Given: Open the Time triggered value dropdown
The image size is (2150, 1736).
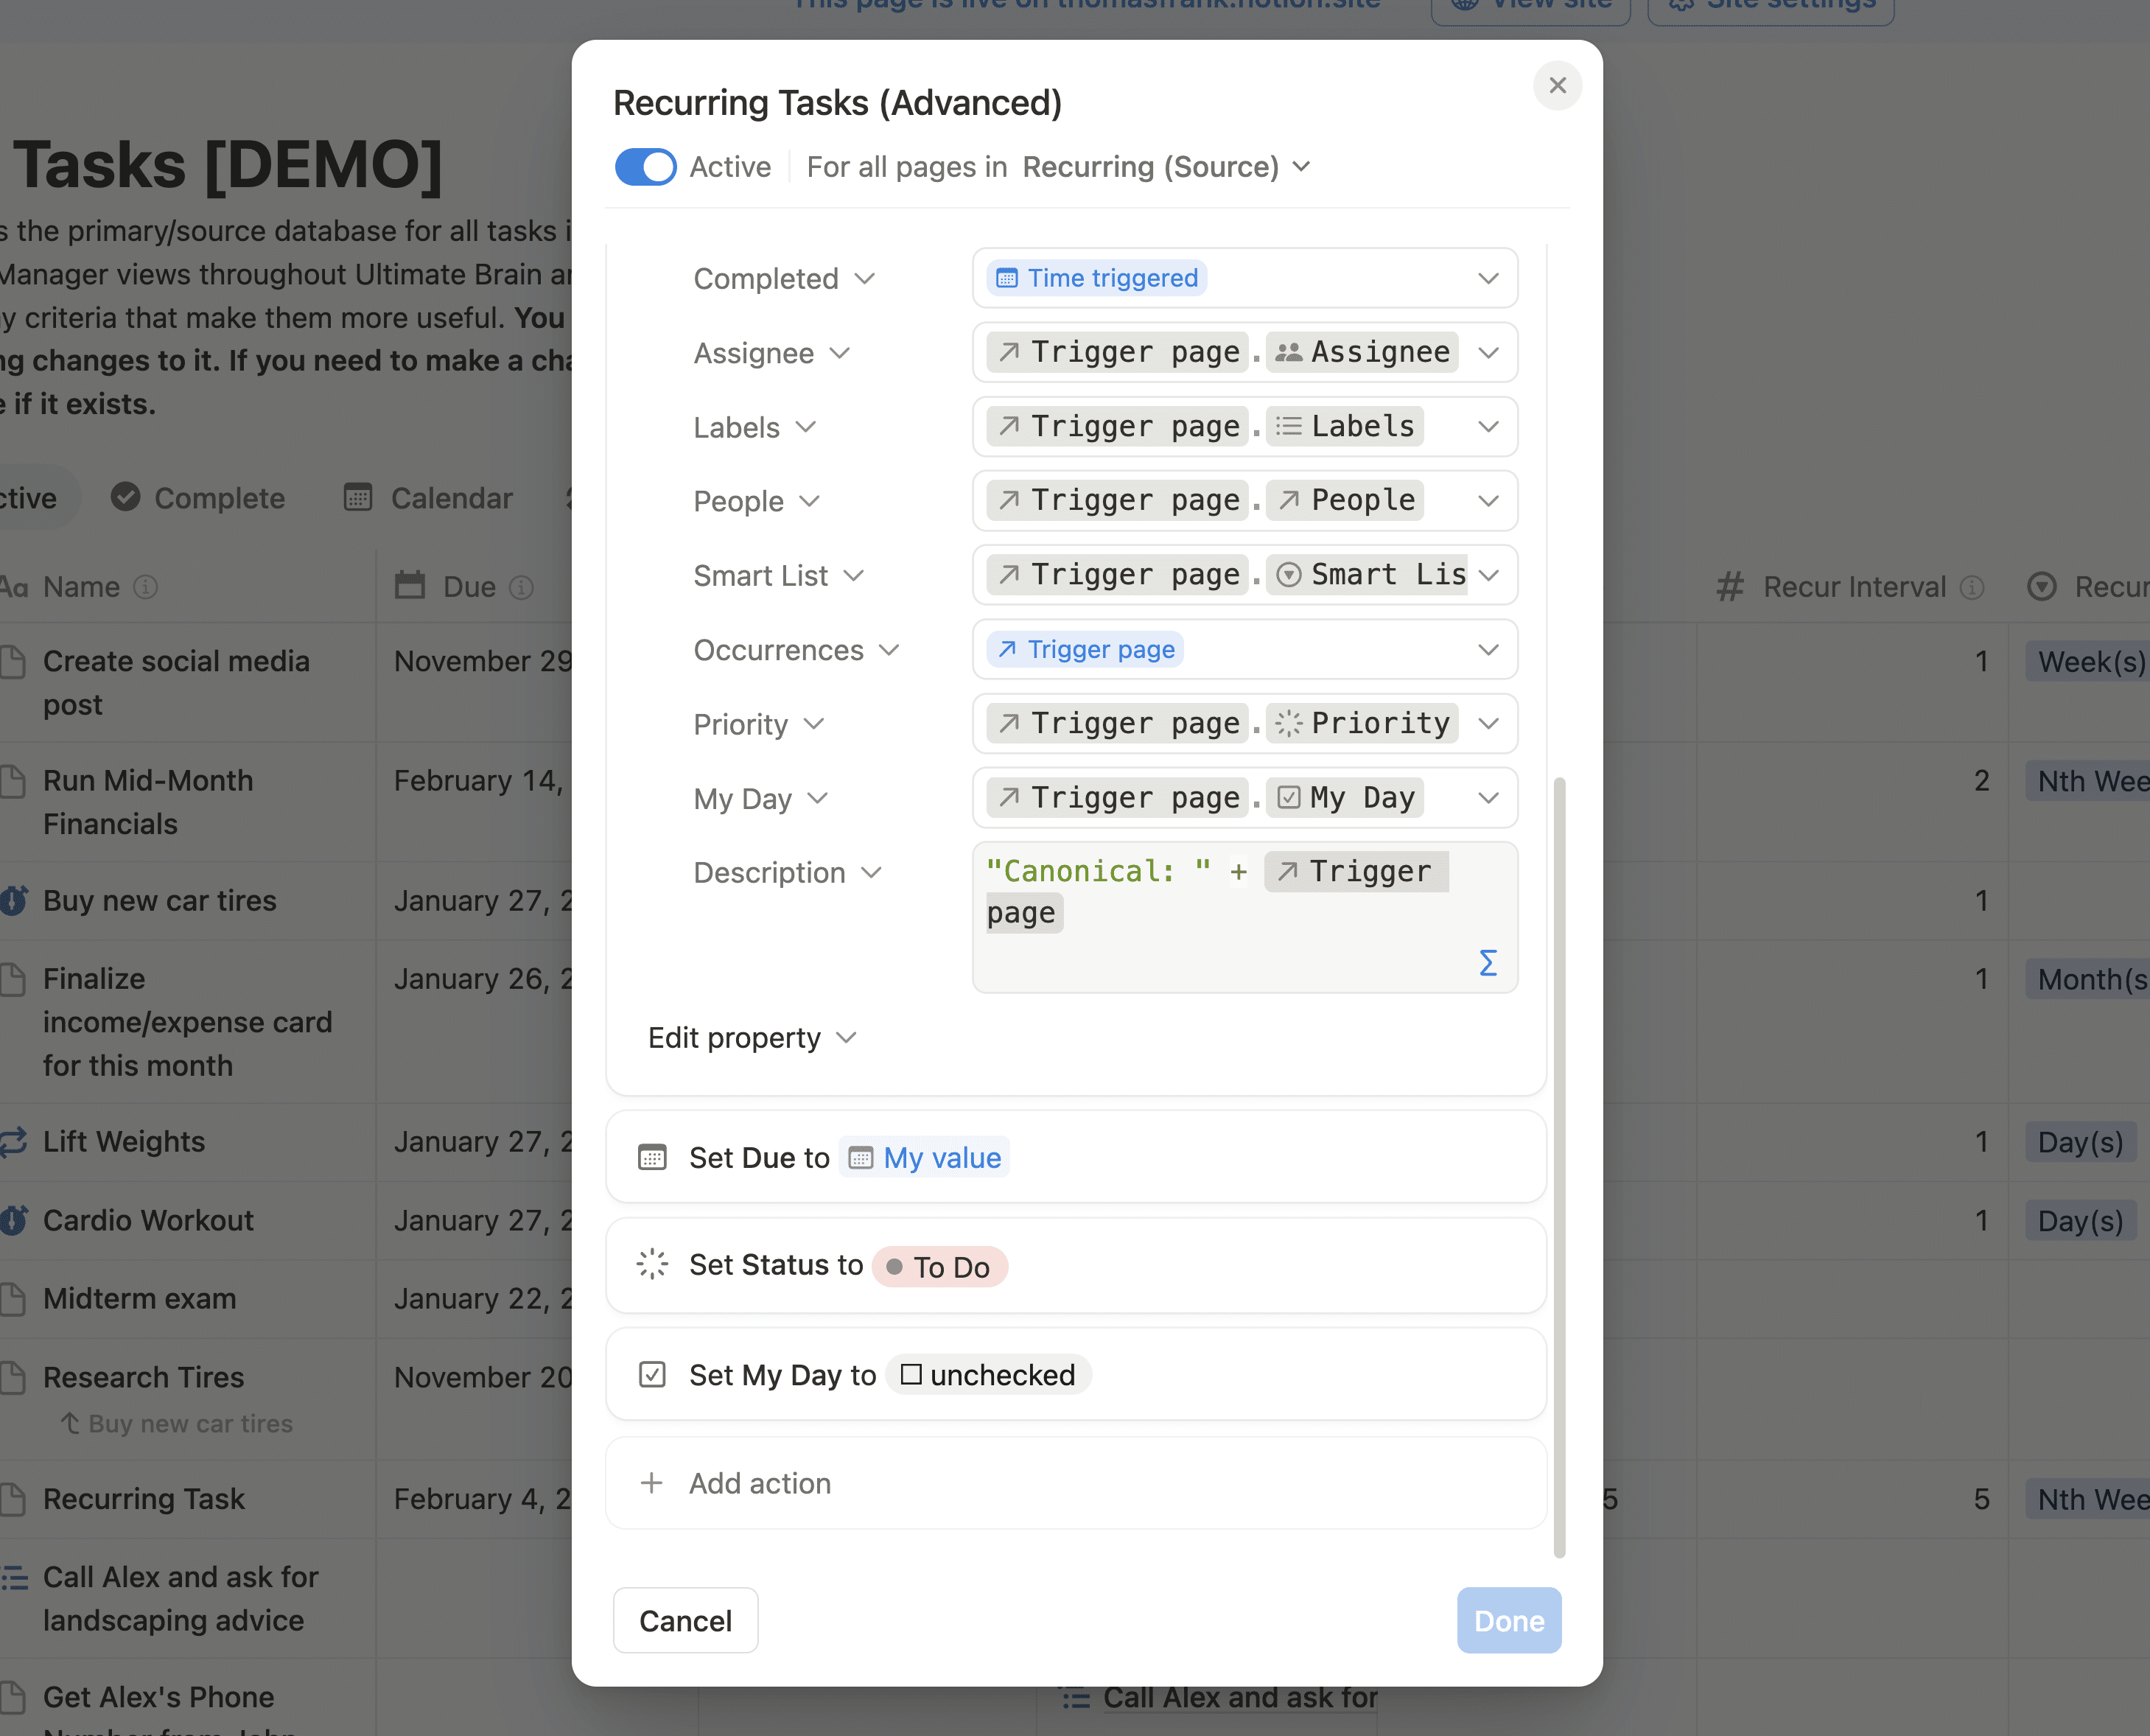Looking at the screenshot, I should (x=1245, y=278).
